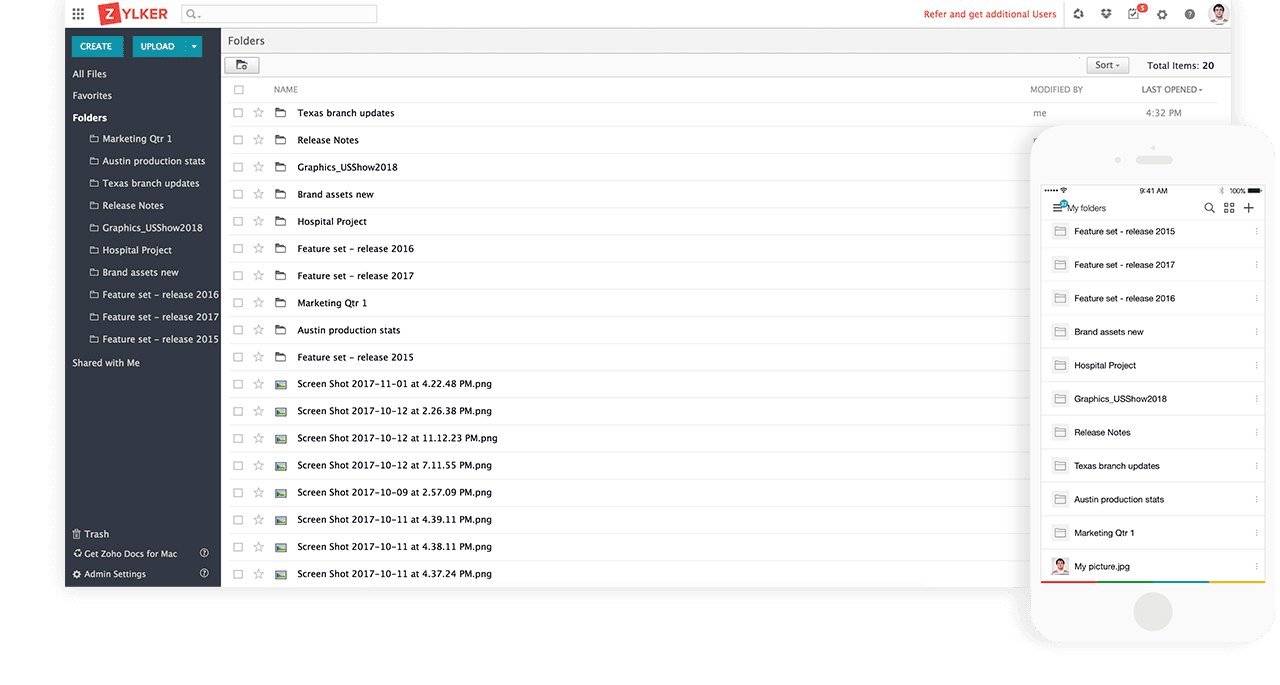This screenshot has width=1280, height=685.
Task: Star the Marketing Qtr 1 row
Action: [x=259, y=302]
